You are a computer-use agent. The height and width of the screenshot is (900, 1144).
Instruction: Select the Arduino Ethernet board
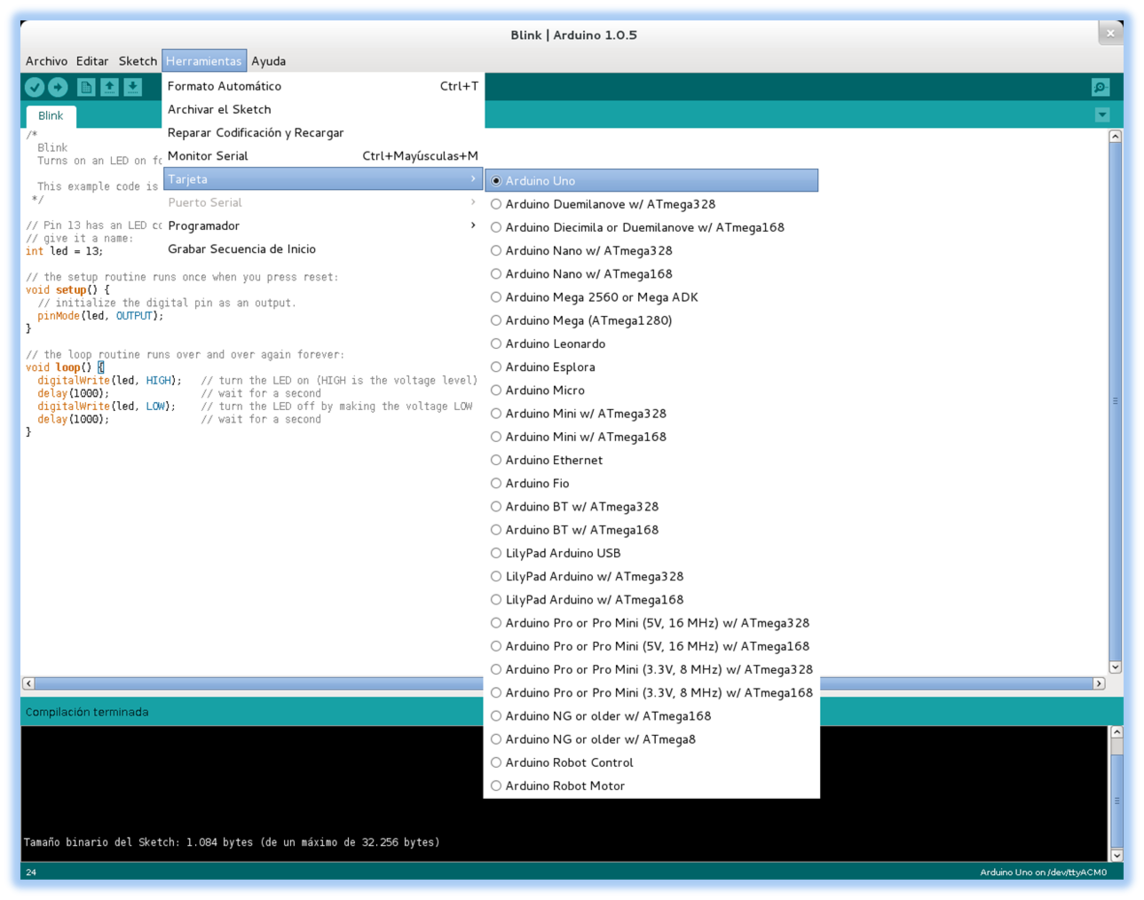(x=652, y=460)
